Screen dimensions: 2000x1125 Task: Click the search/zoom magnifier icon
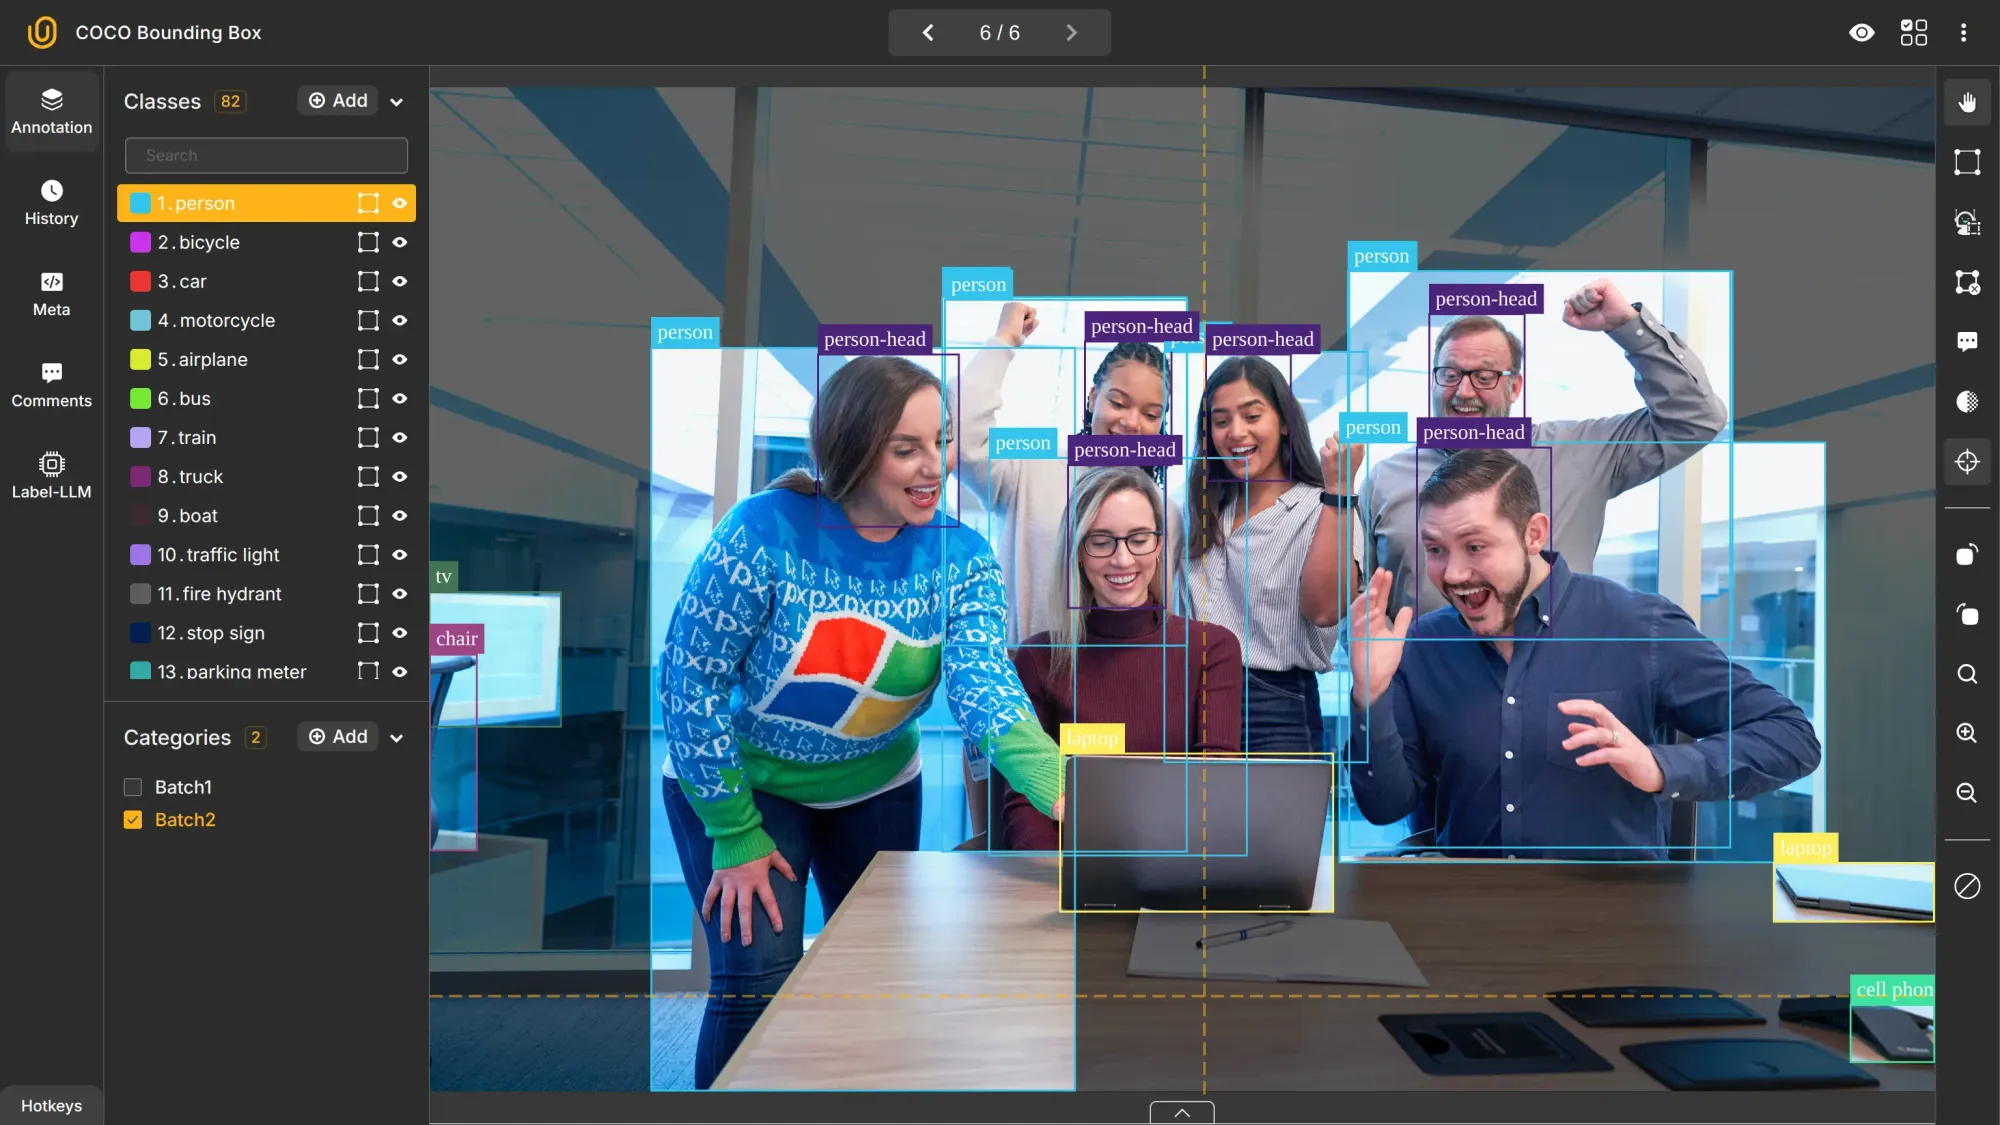1967,673
